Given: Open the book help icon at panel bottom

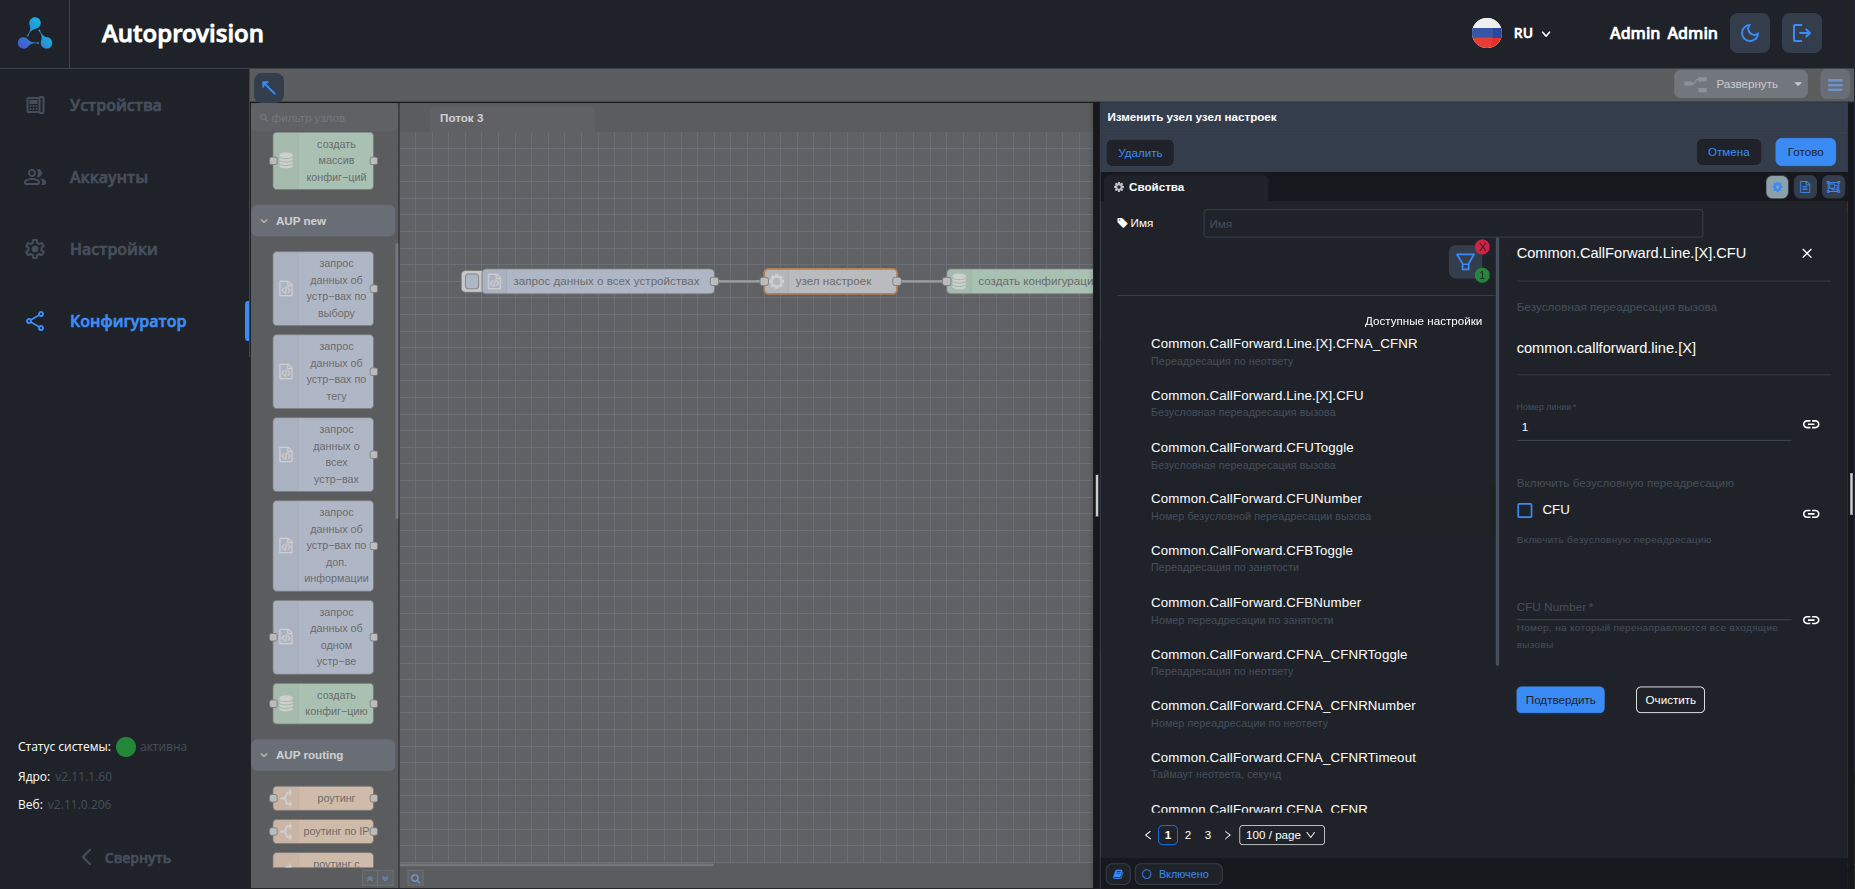Looking at the screenshot, I should (x=1118, y=874).
